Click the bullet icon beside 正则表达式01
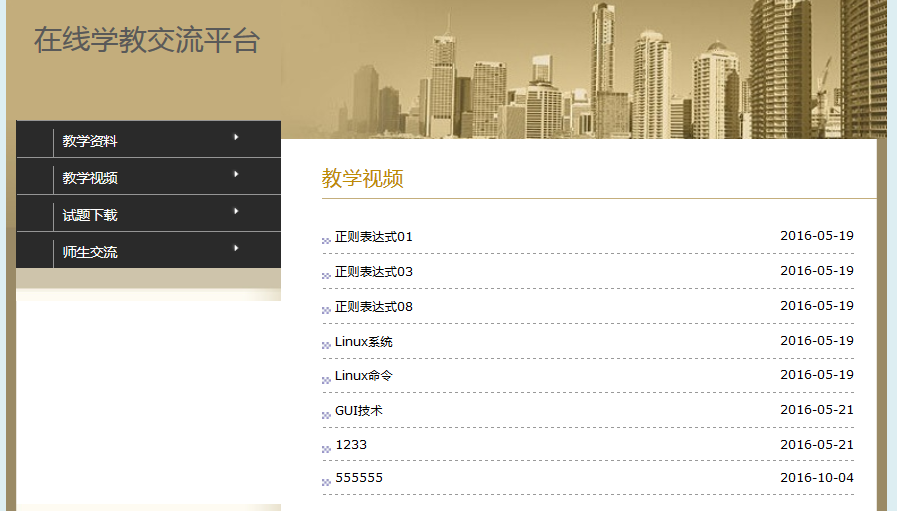This screenshot has height=511, width=897. click(326, 241)
